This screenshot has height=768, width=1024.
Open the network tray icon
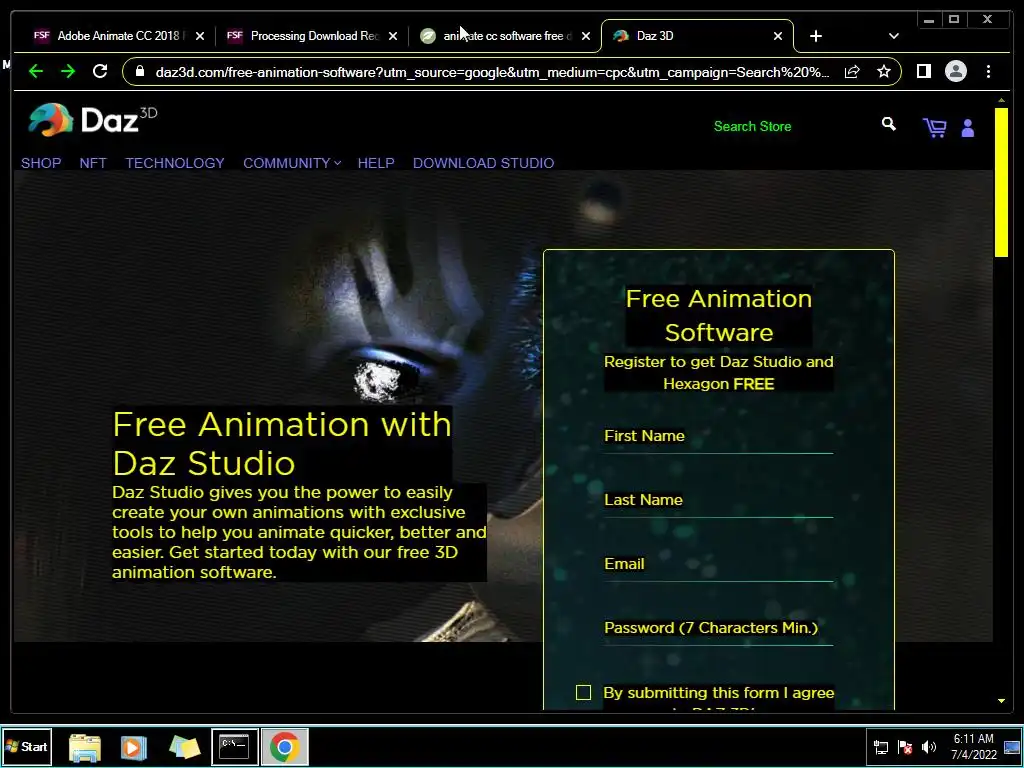pos(881,747)
